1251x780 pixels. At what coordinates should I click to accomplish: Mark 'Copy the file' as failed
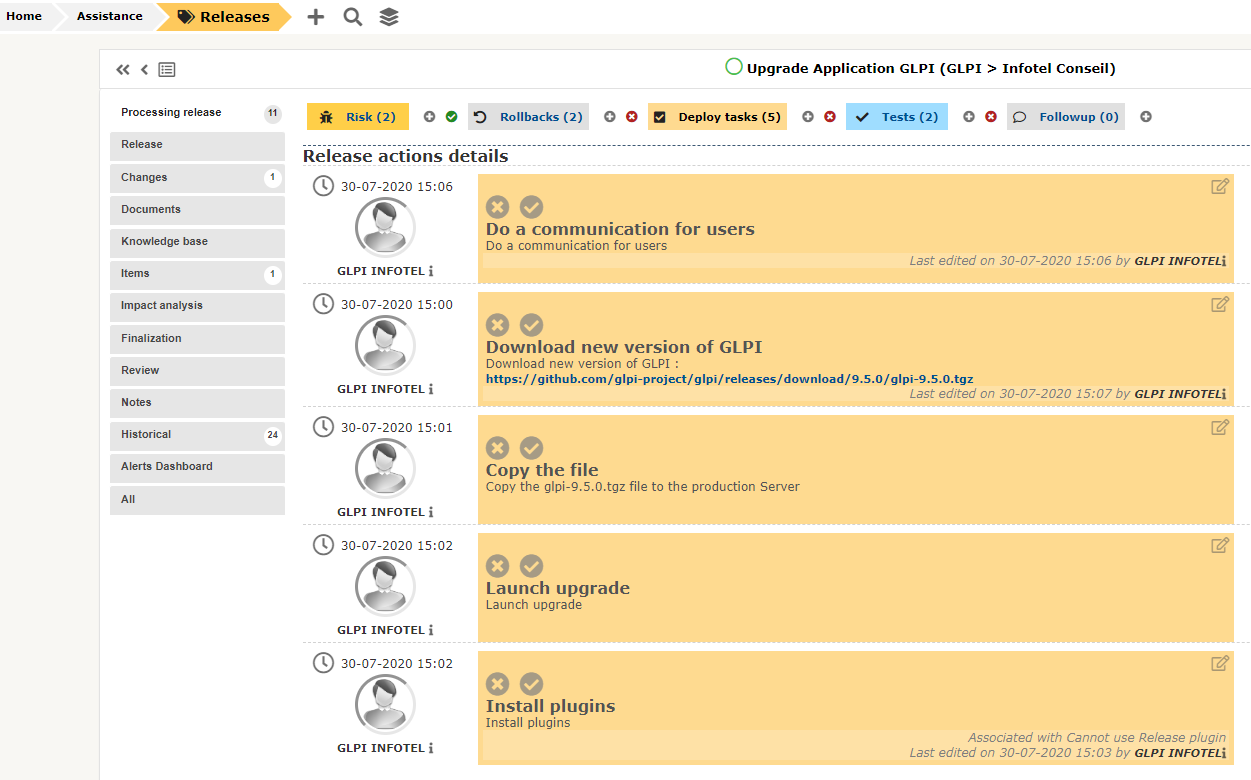(x=497, y=448)
